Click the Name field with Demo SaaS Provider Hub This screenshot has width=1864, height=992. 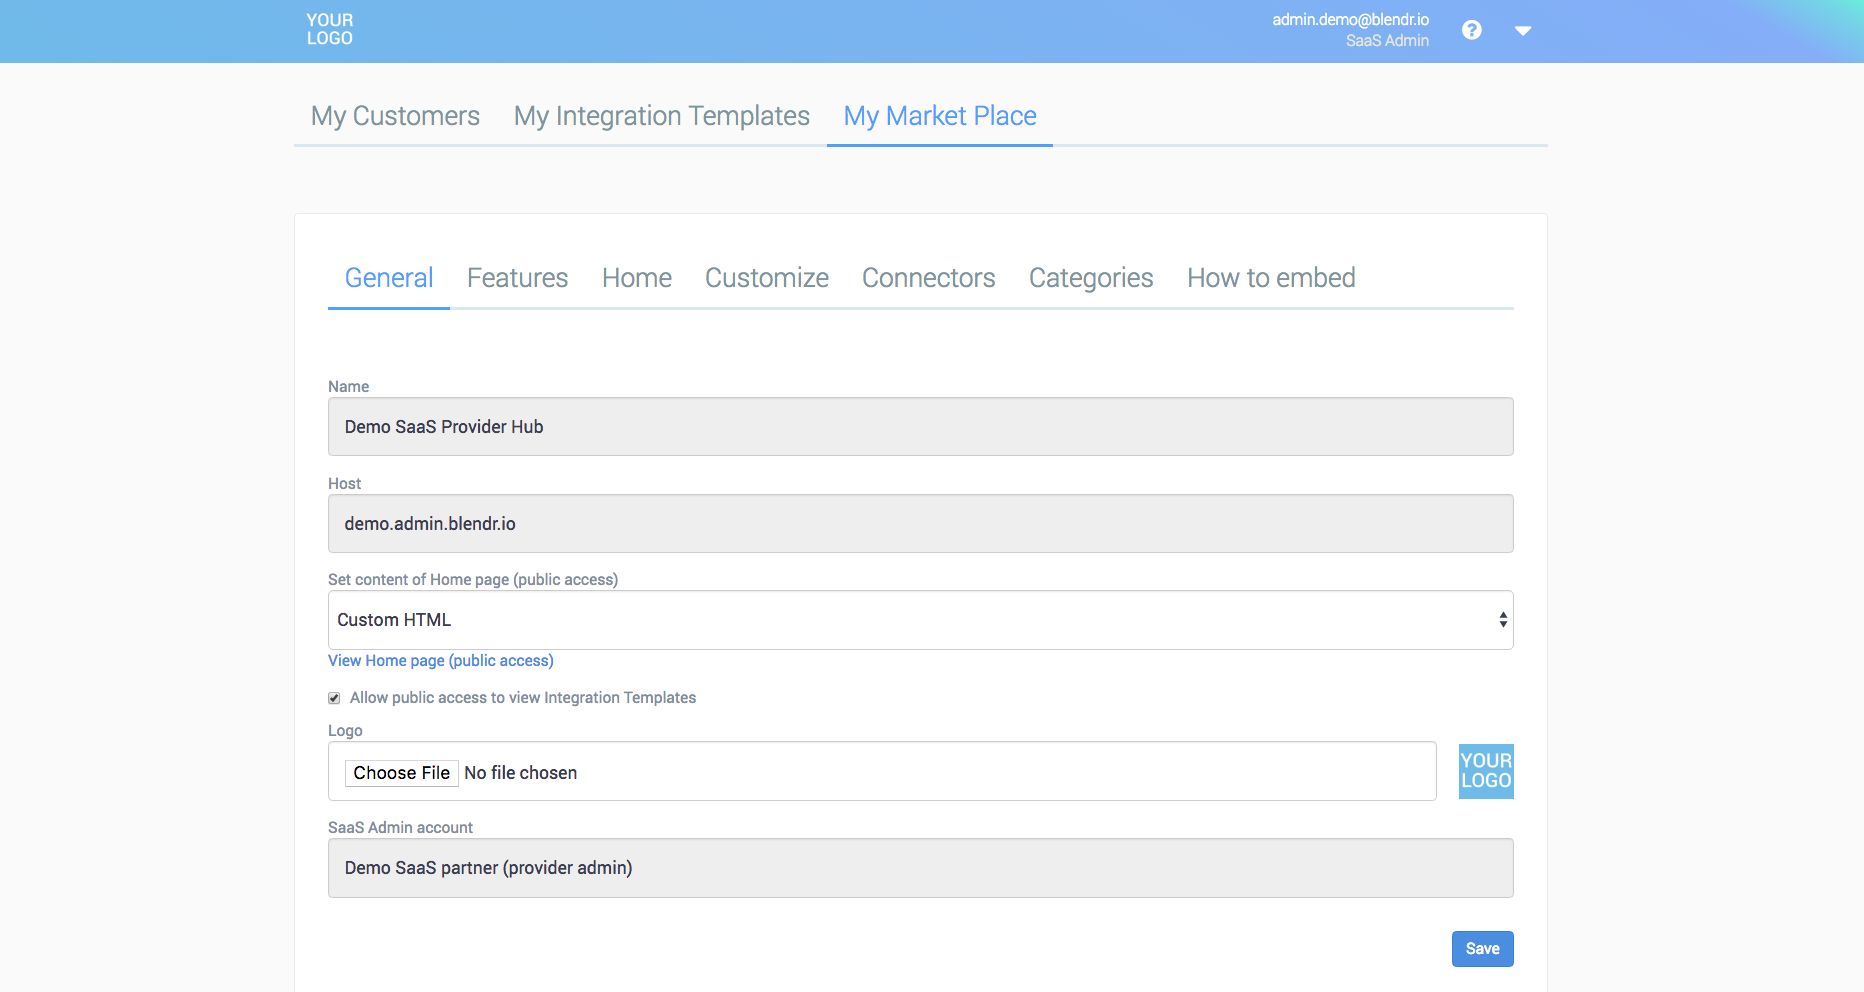(921, 427)
